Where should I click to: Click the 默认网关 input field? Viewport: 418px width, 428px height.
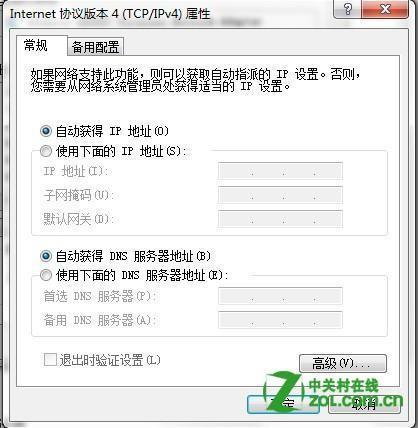[x=280, y=219]
